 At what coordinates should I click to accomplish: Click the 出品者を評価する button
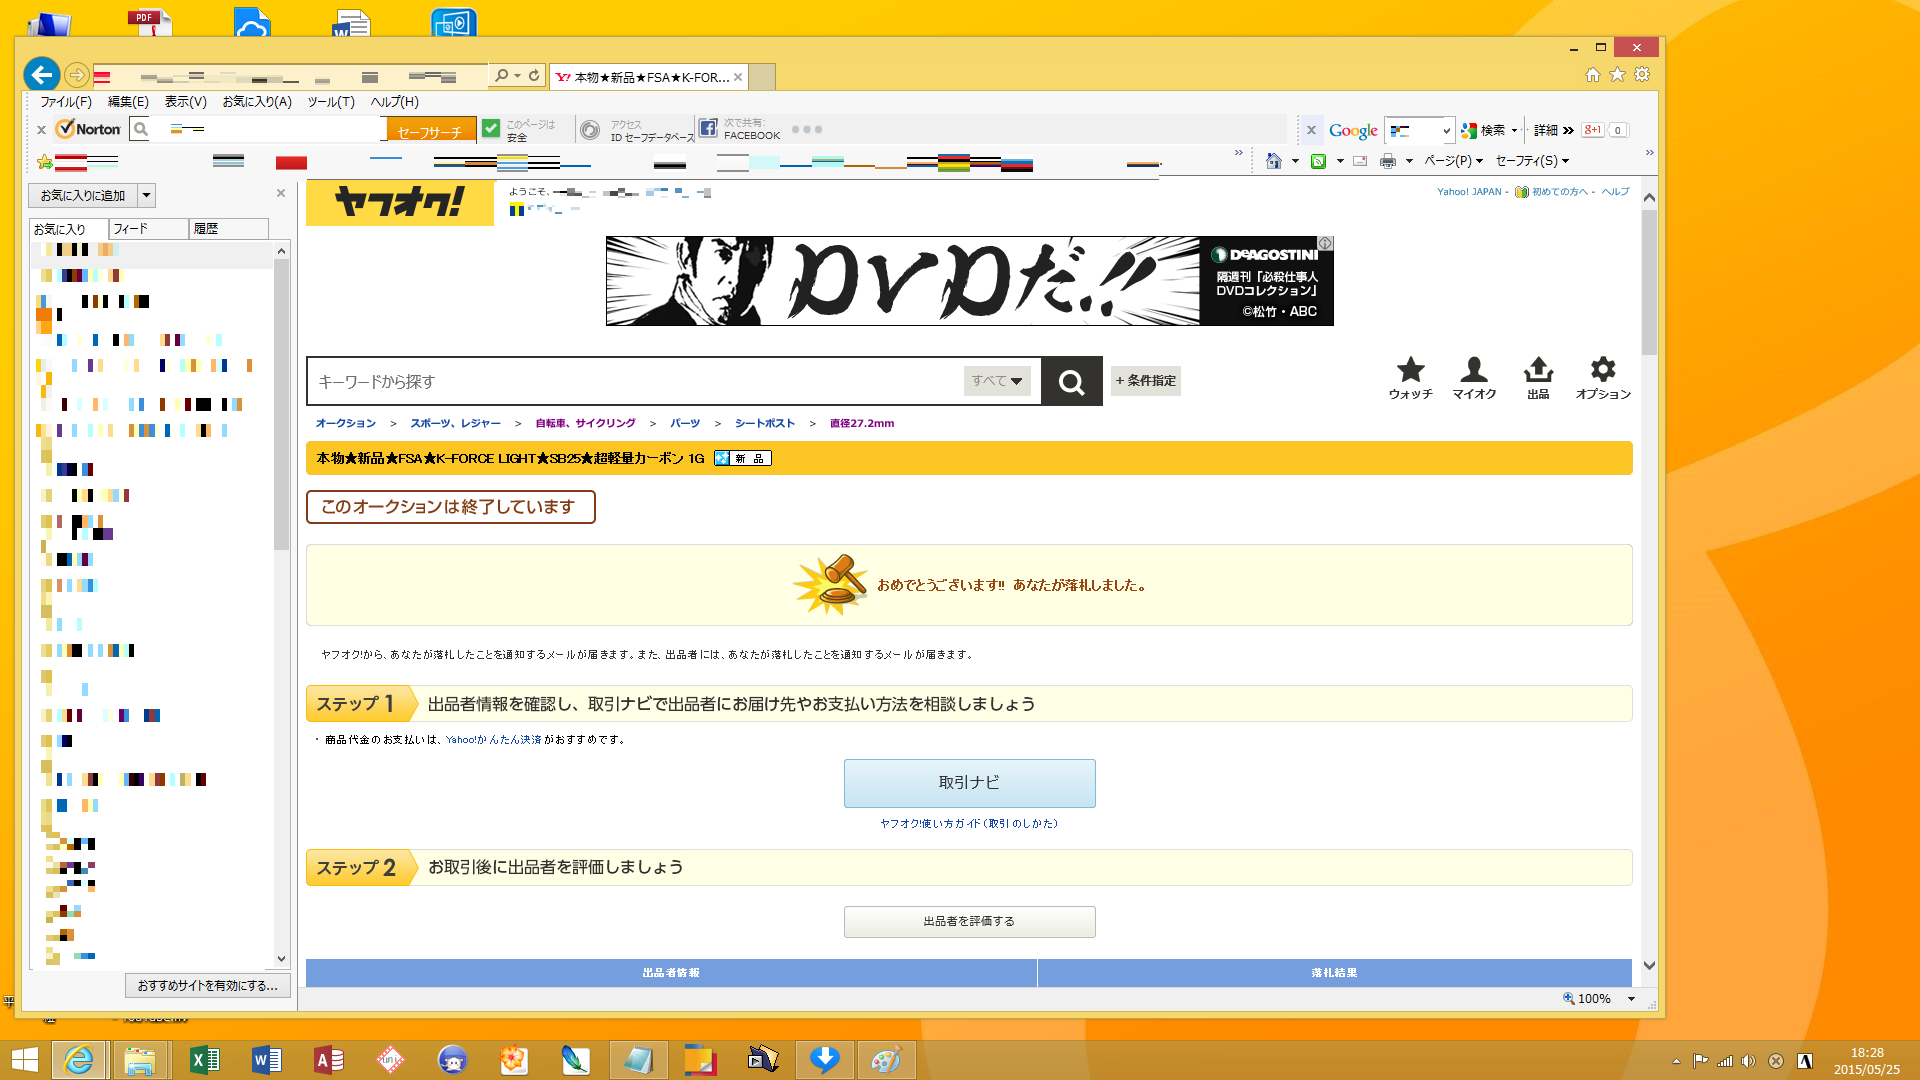click(969, 922)
